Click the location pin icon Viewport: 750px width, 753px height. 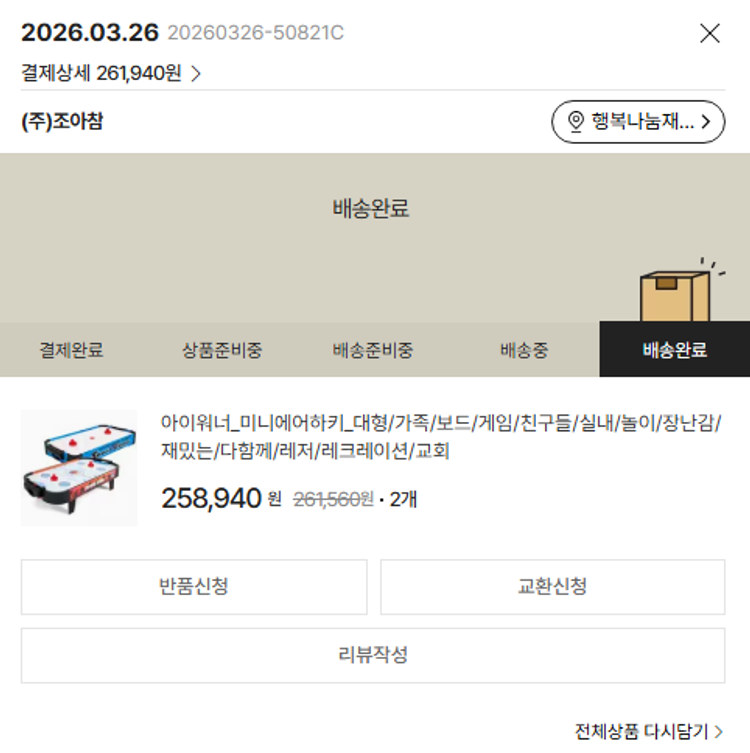coord(575,122)
